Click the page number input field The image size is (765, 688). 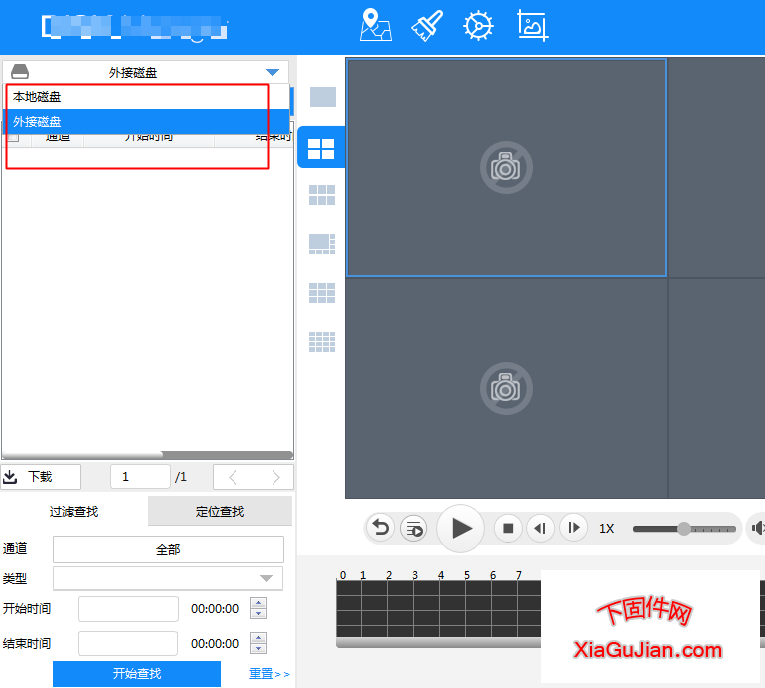point(141,477)
